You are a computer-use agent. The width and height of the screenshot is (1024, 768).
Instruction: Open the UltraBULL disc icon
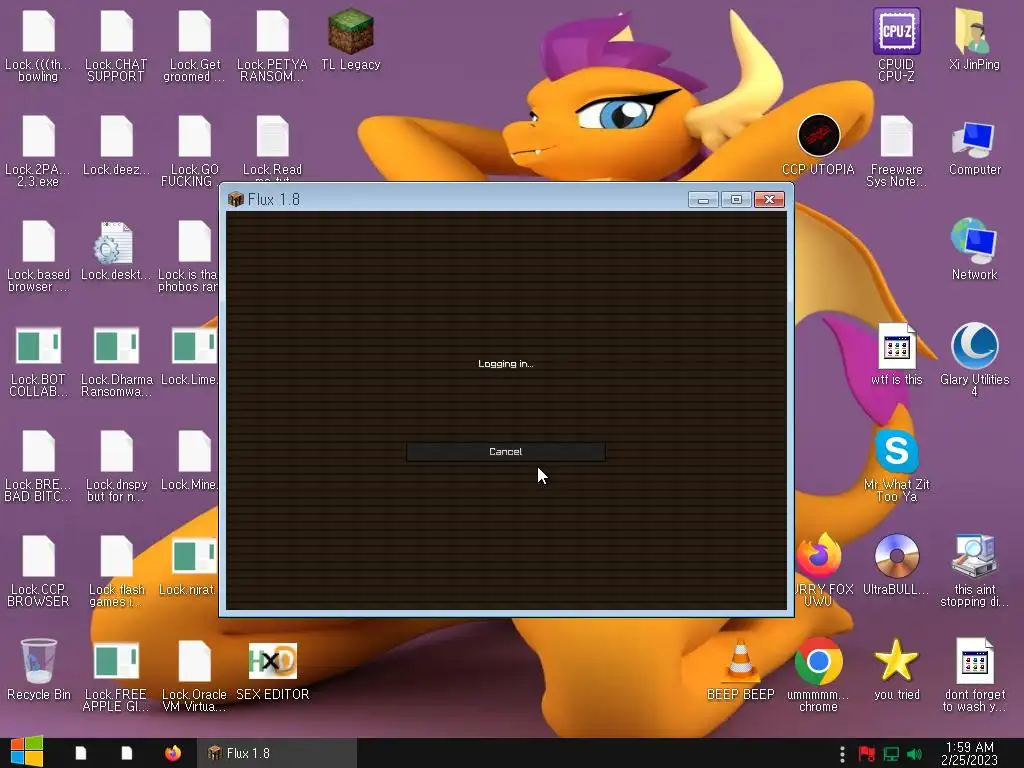click(896, 565)
